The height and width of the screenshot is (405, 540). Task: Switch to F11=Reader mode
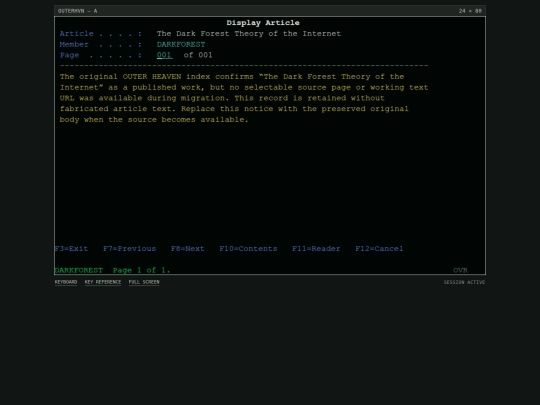click(316, 249)
